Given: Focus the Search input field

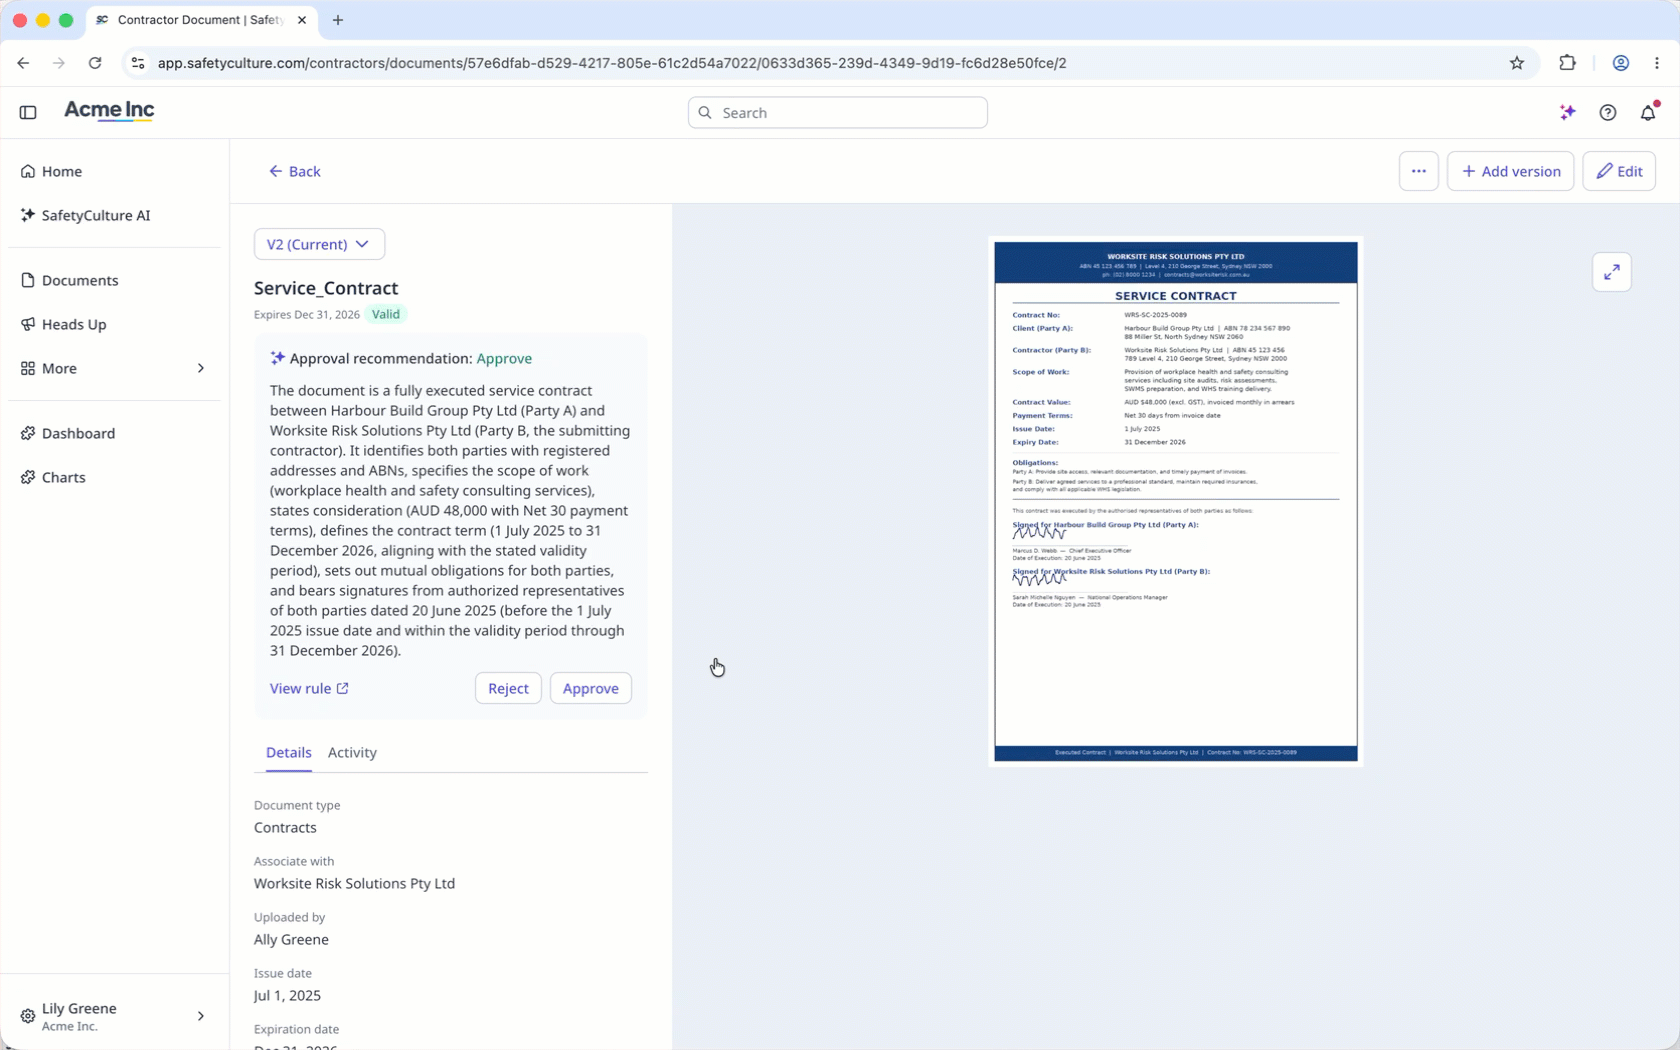Looking at the screenshot, I should pyautogui.click(x=837, y=112).
